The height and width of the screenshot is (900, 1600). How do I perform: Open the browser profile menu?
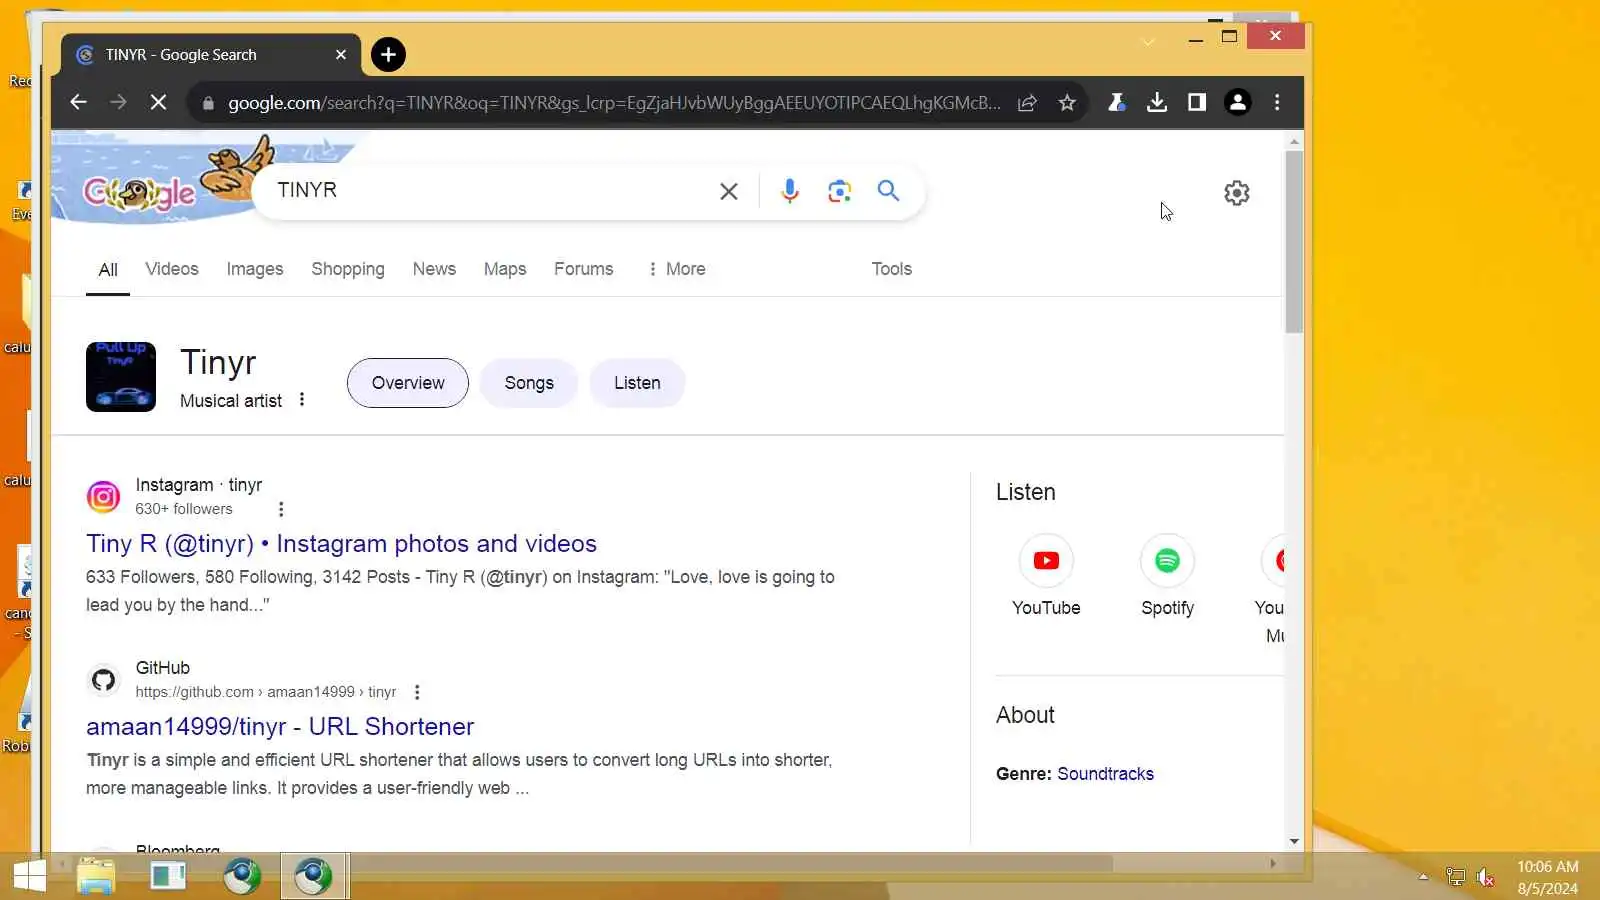point(1238,102)
